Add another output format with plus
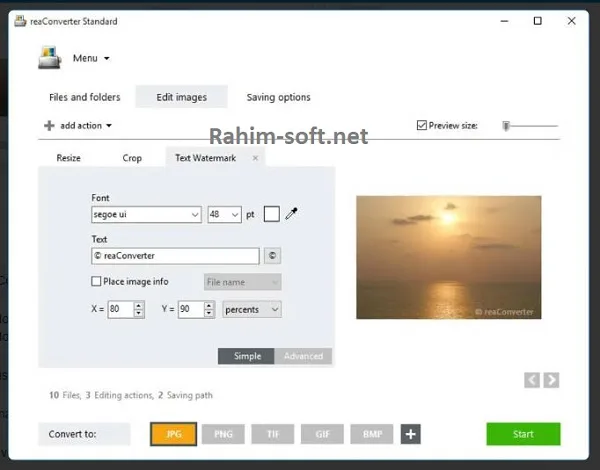600x470 pixels. click(411, 434)
